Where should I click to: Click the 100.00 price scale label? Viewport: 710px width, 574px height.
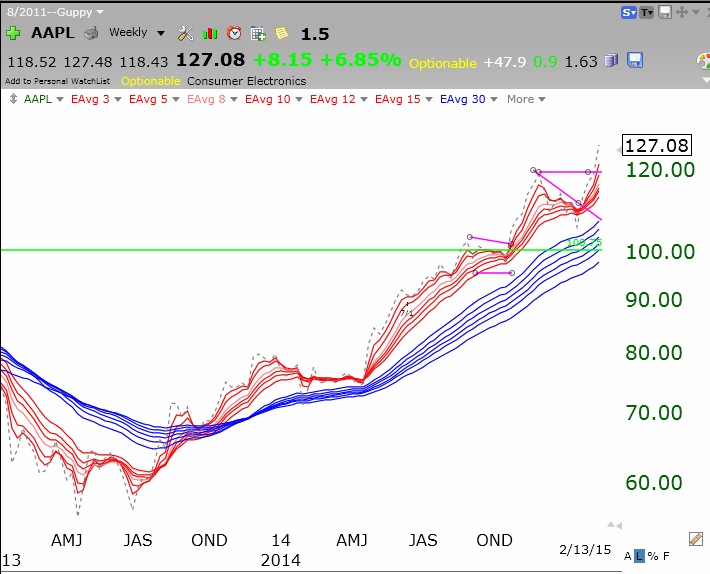660,252
